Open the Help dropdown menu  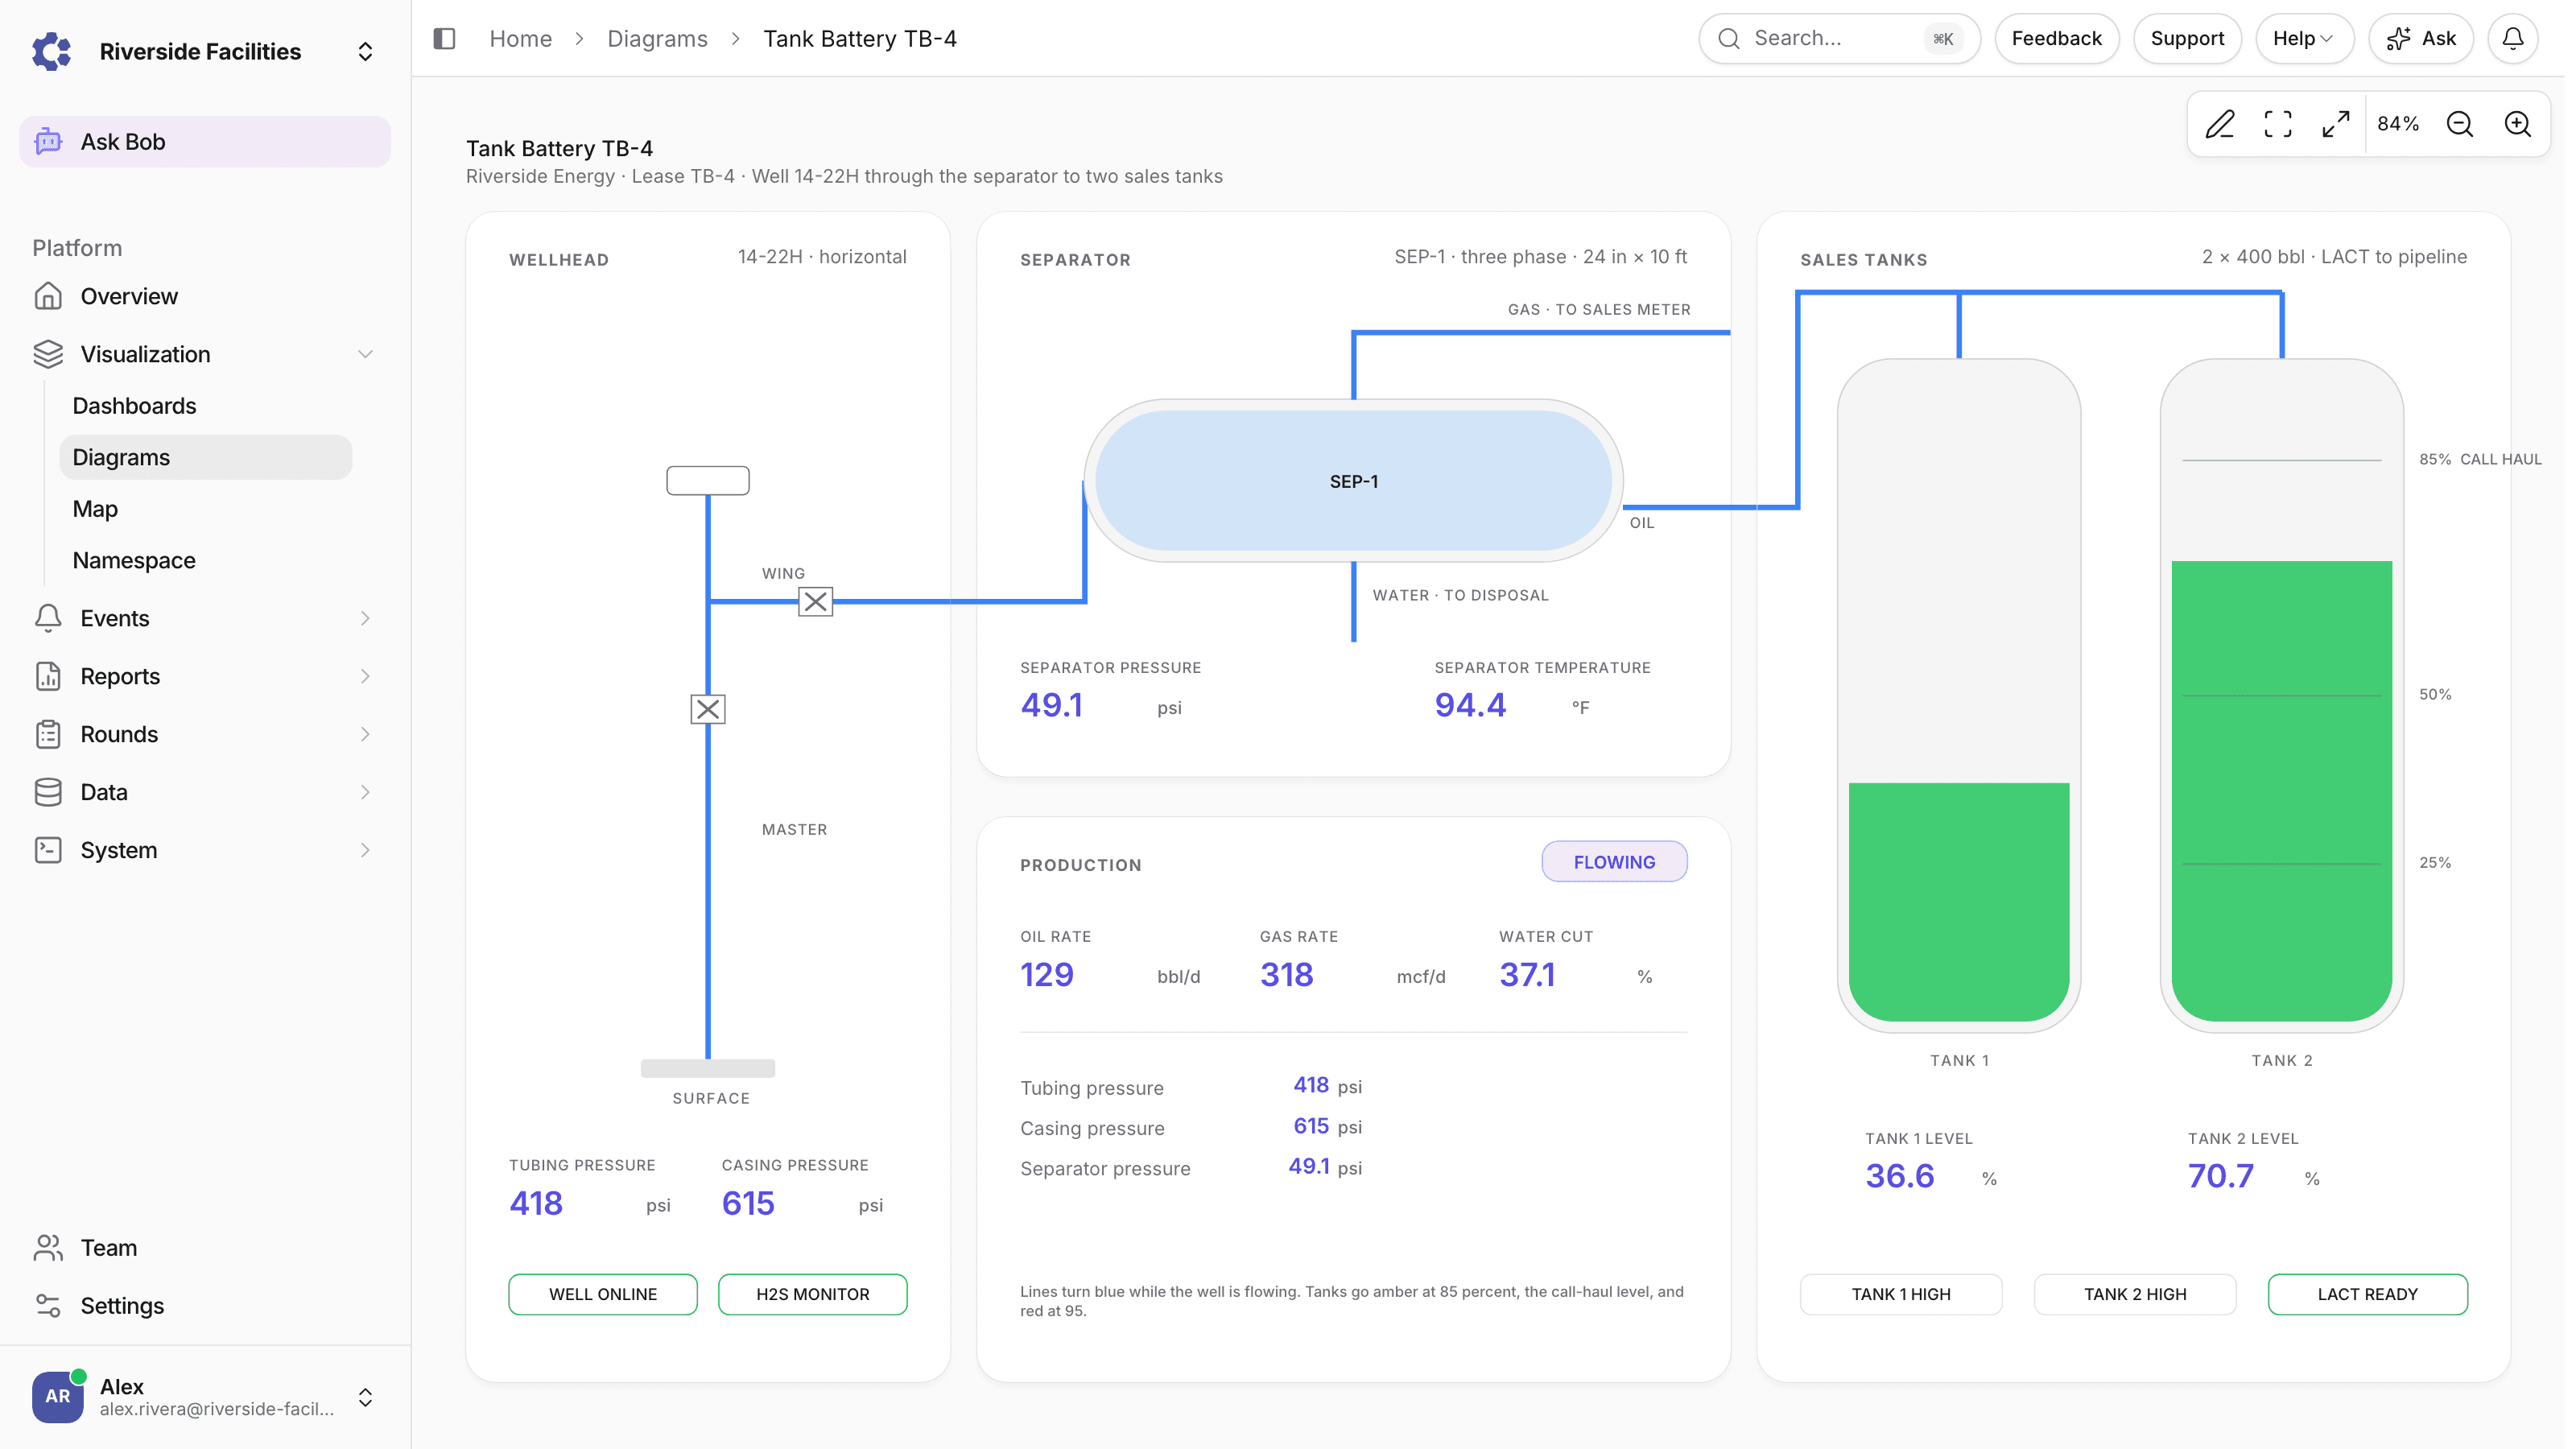(2304, 39)
